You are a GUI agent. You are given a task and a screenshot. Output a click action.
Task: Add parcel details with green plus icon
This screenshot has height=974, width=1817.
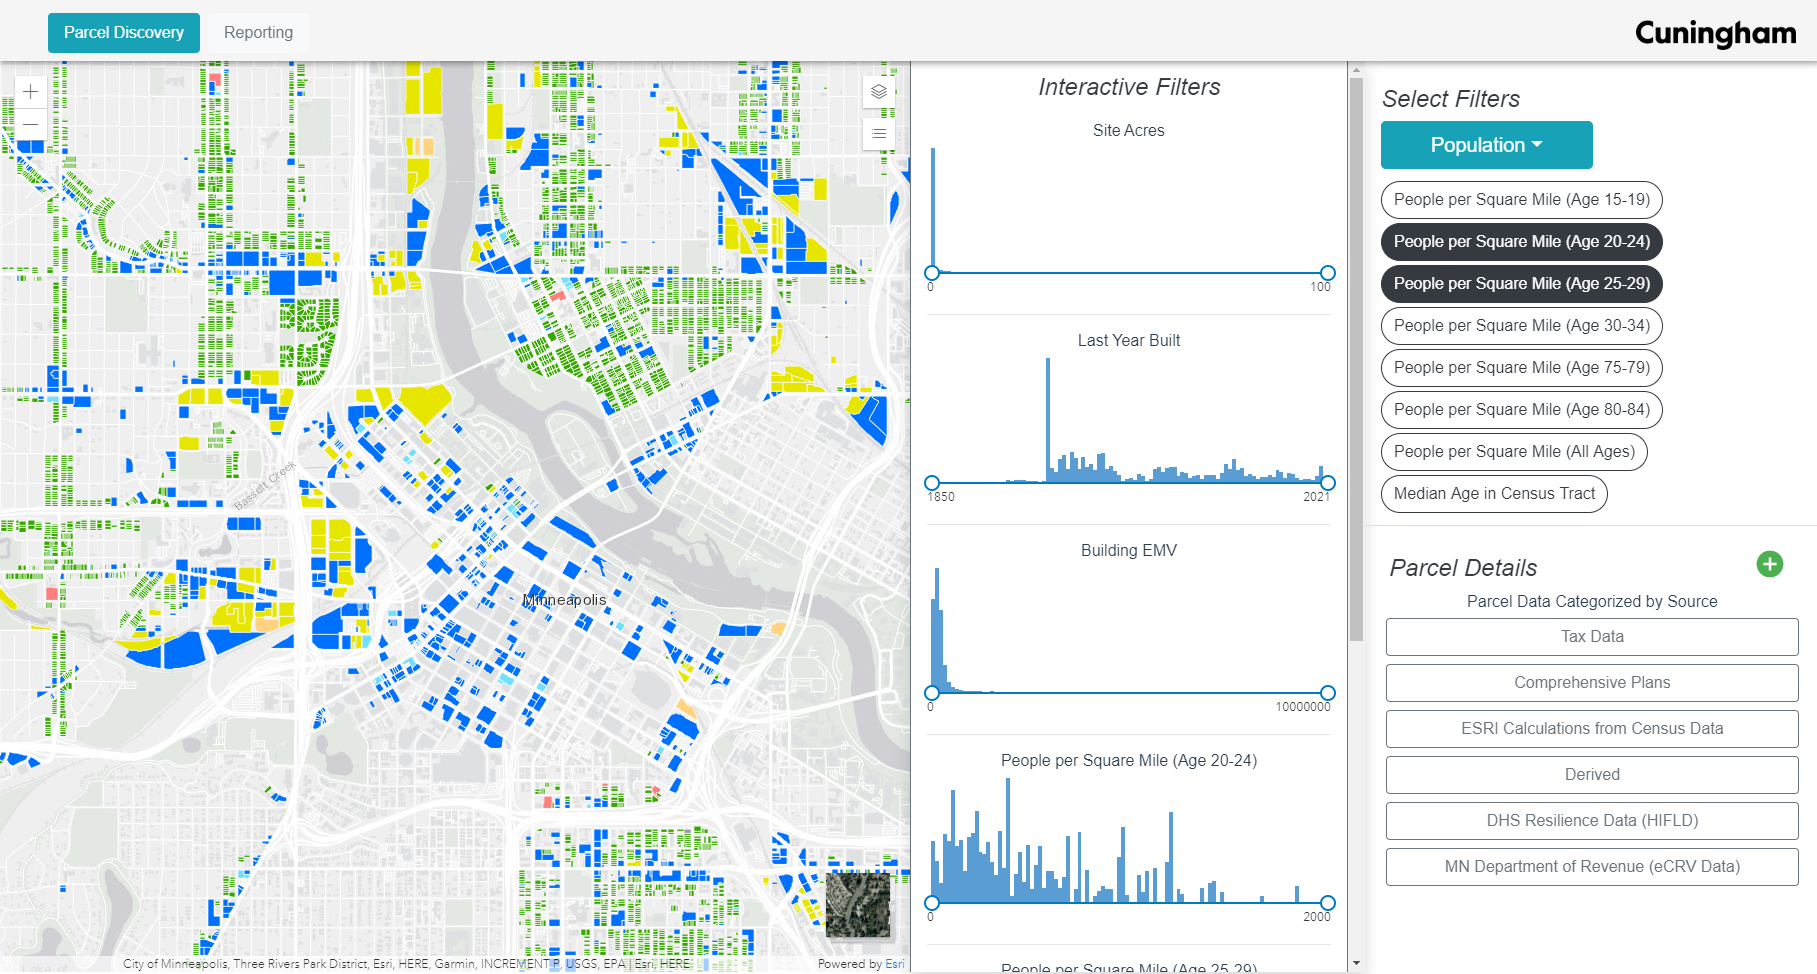pos(1770,564)
